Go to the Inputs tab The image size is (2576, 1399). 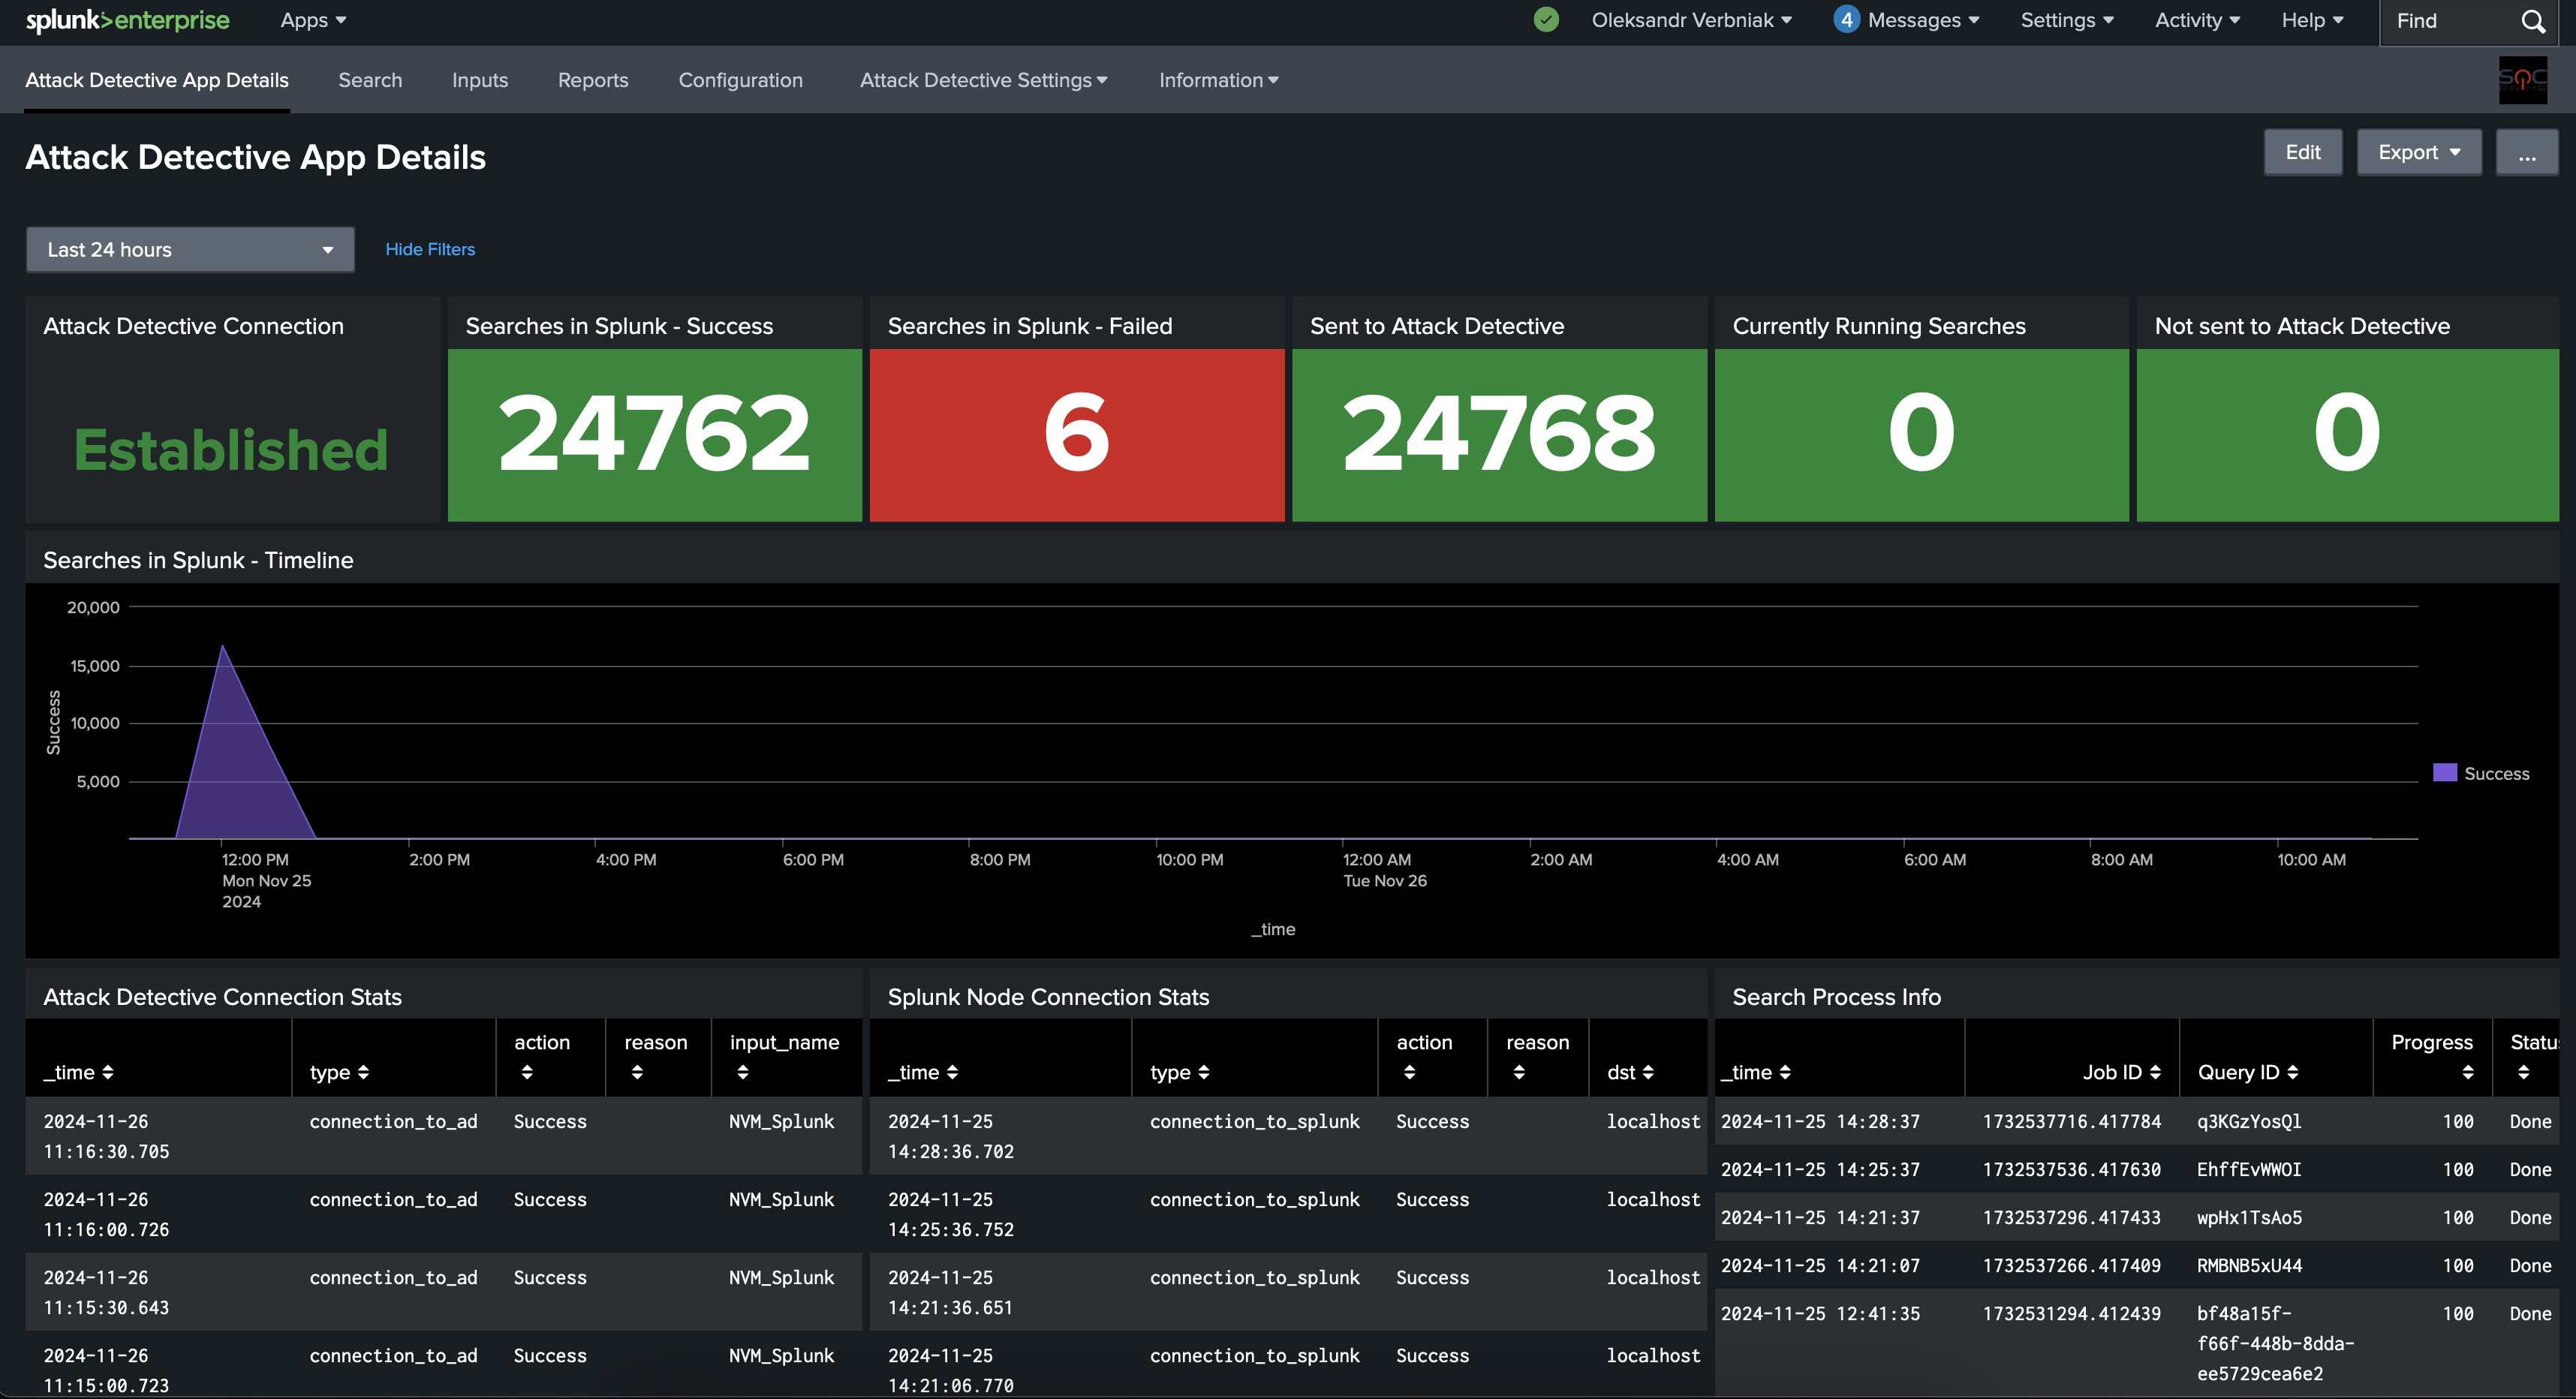480,80
